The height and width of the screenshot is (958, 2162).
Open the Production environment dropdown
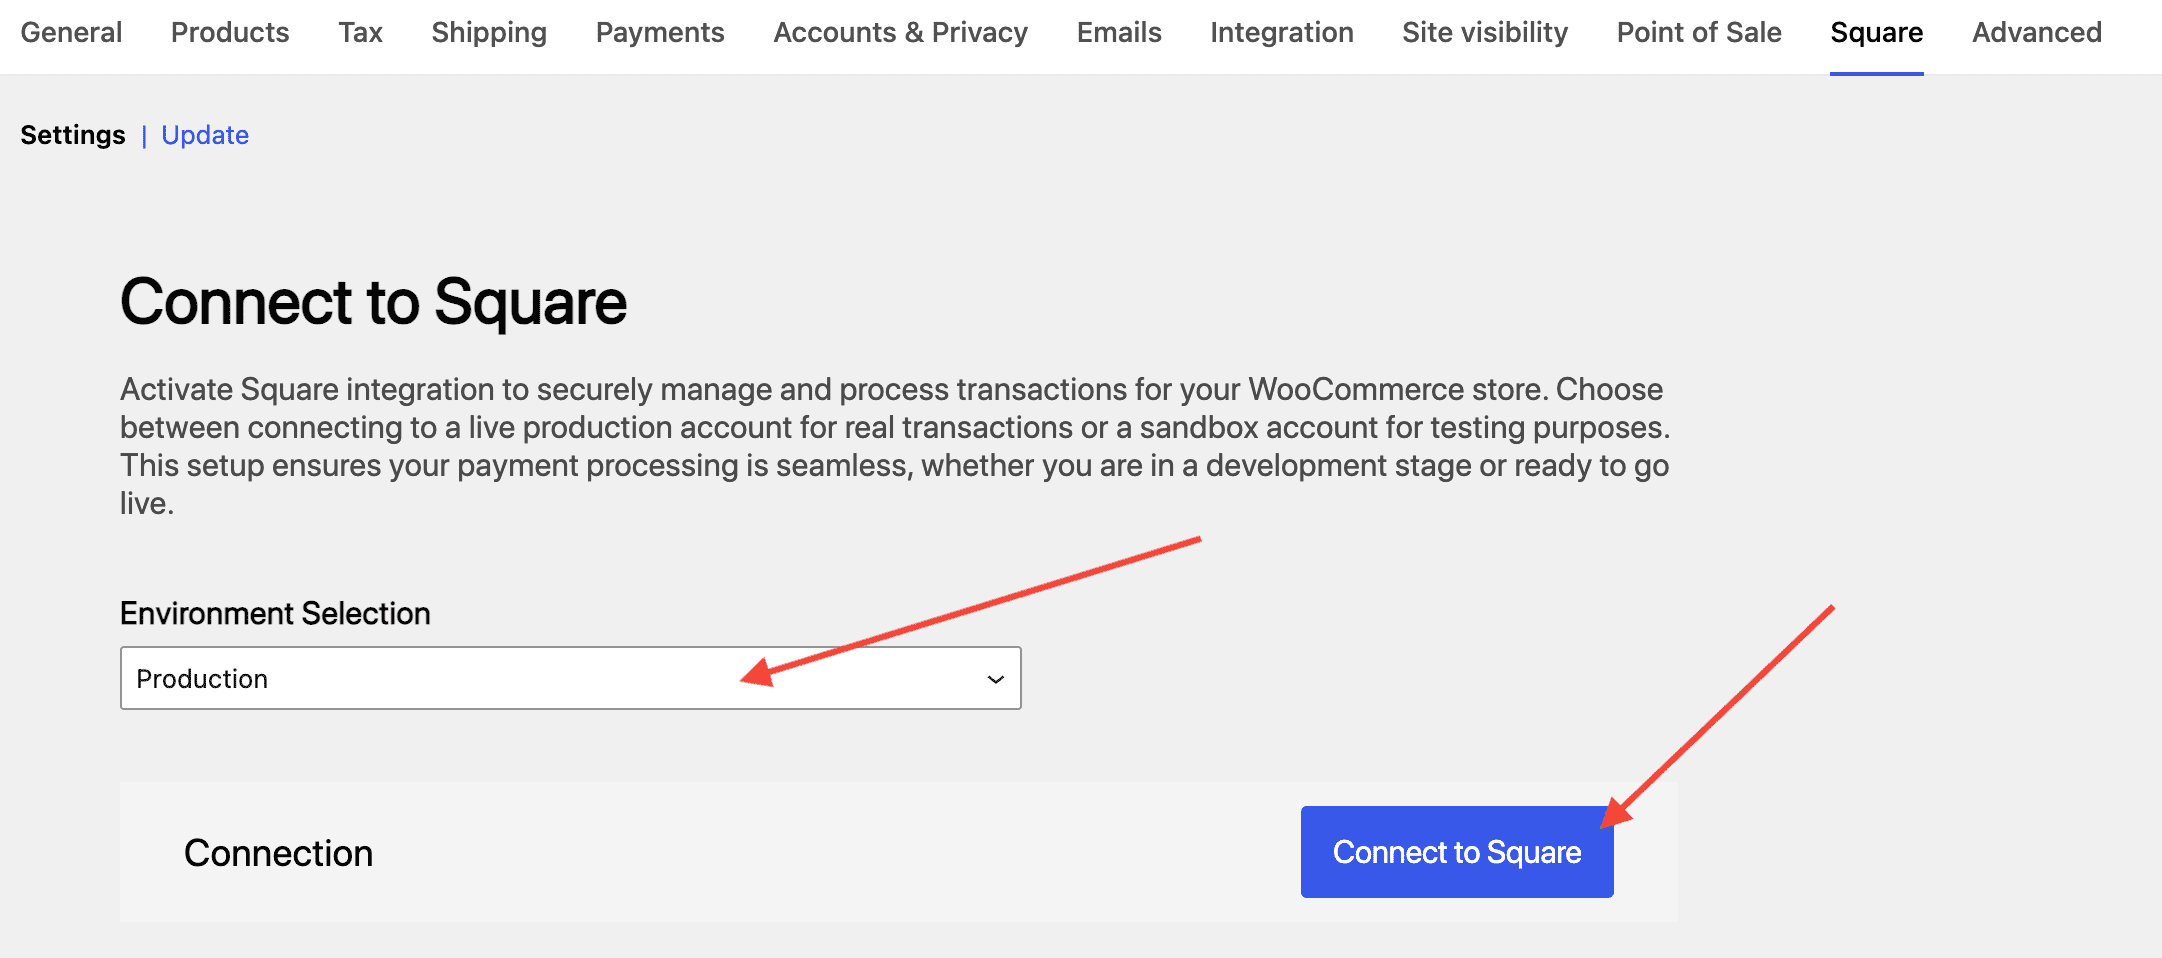570,678
